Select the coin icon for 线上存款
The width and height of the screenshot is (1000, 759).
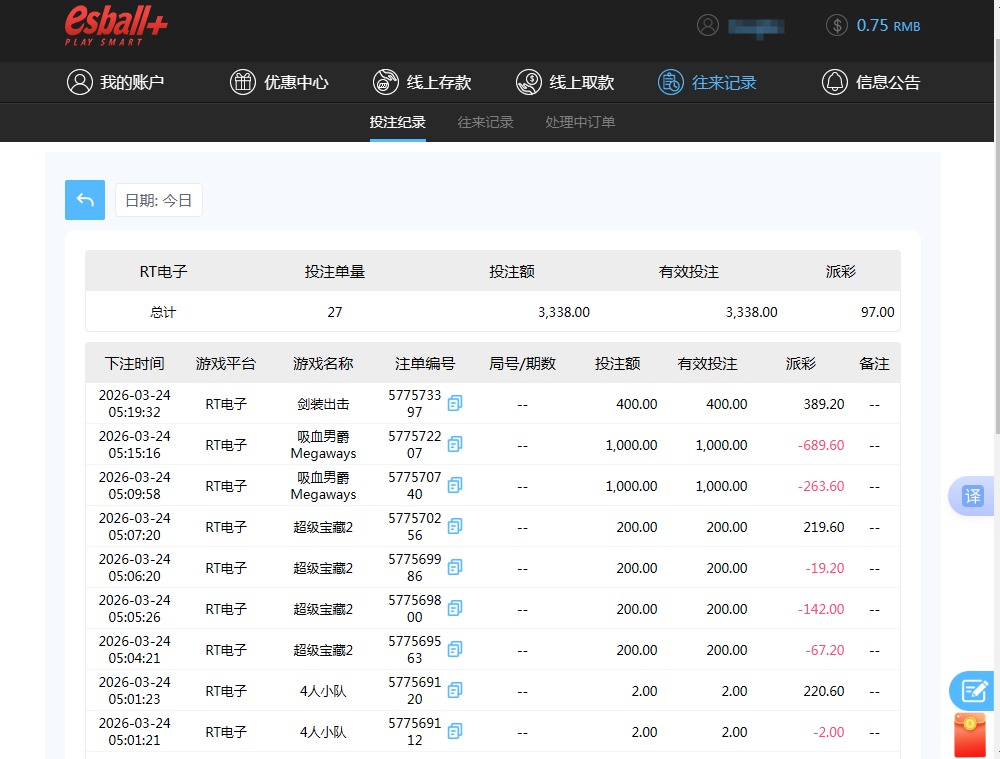coord(385,82)
